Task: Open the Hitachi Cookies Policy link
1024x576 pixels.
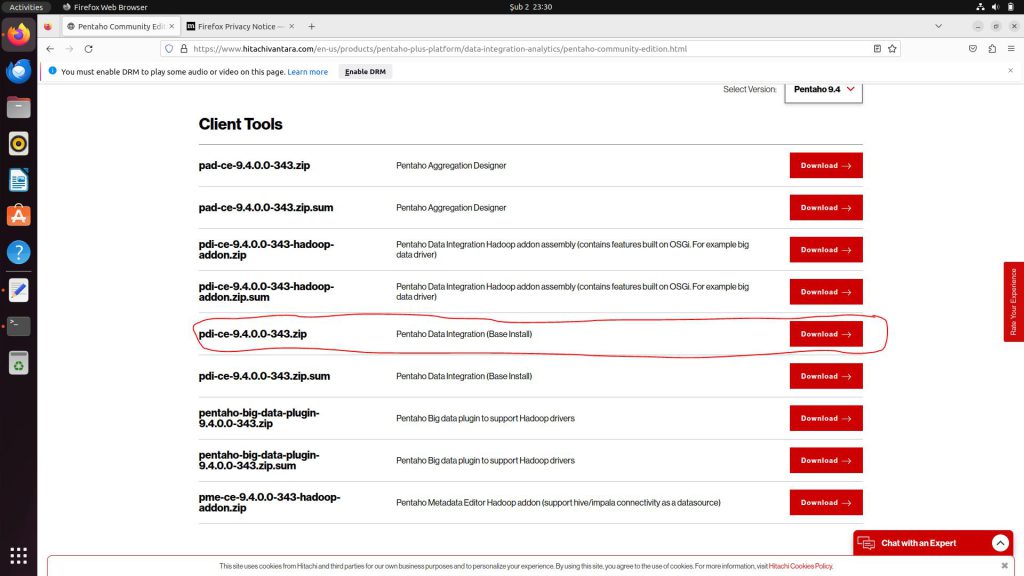Action: 800,566
